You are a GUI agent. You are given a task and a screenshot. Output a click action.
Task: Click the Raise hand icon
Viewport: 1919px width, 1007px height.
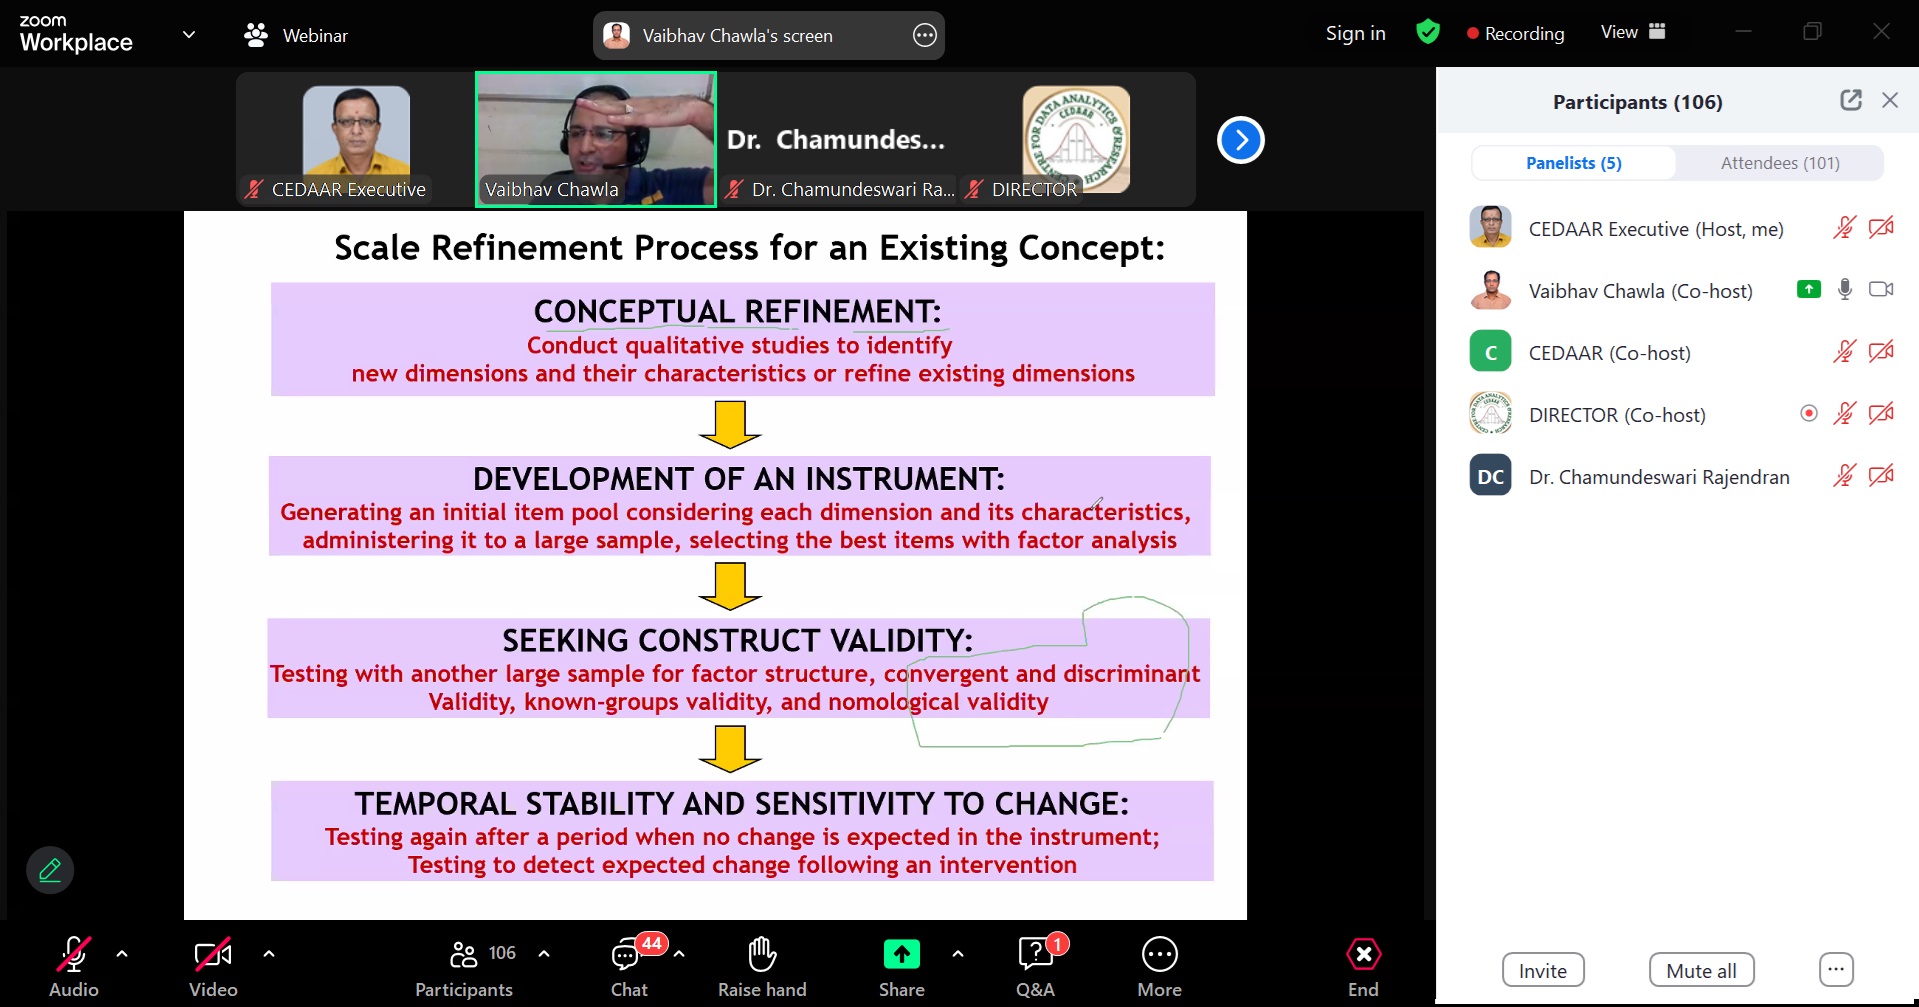point(762,956)
